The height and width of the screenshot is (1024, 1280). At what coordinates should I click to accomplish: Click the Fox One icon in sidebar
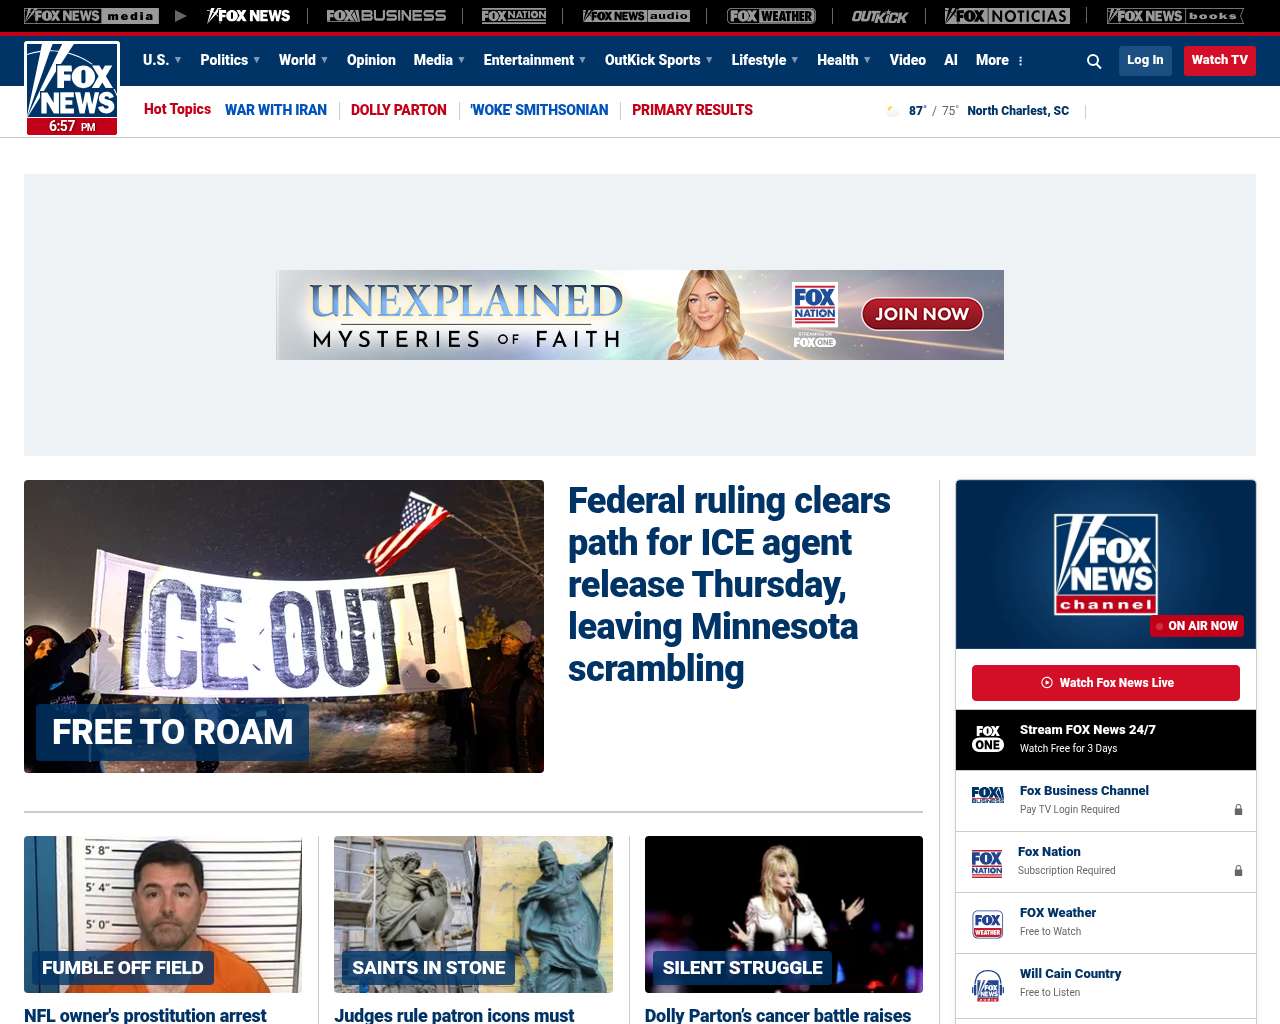(988, 739)
